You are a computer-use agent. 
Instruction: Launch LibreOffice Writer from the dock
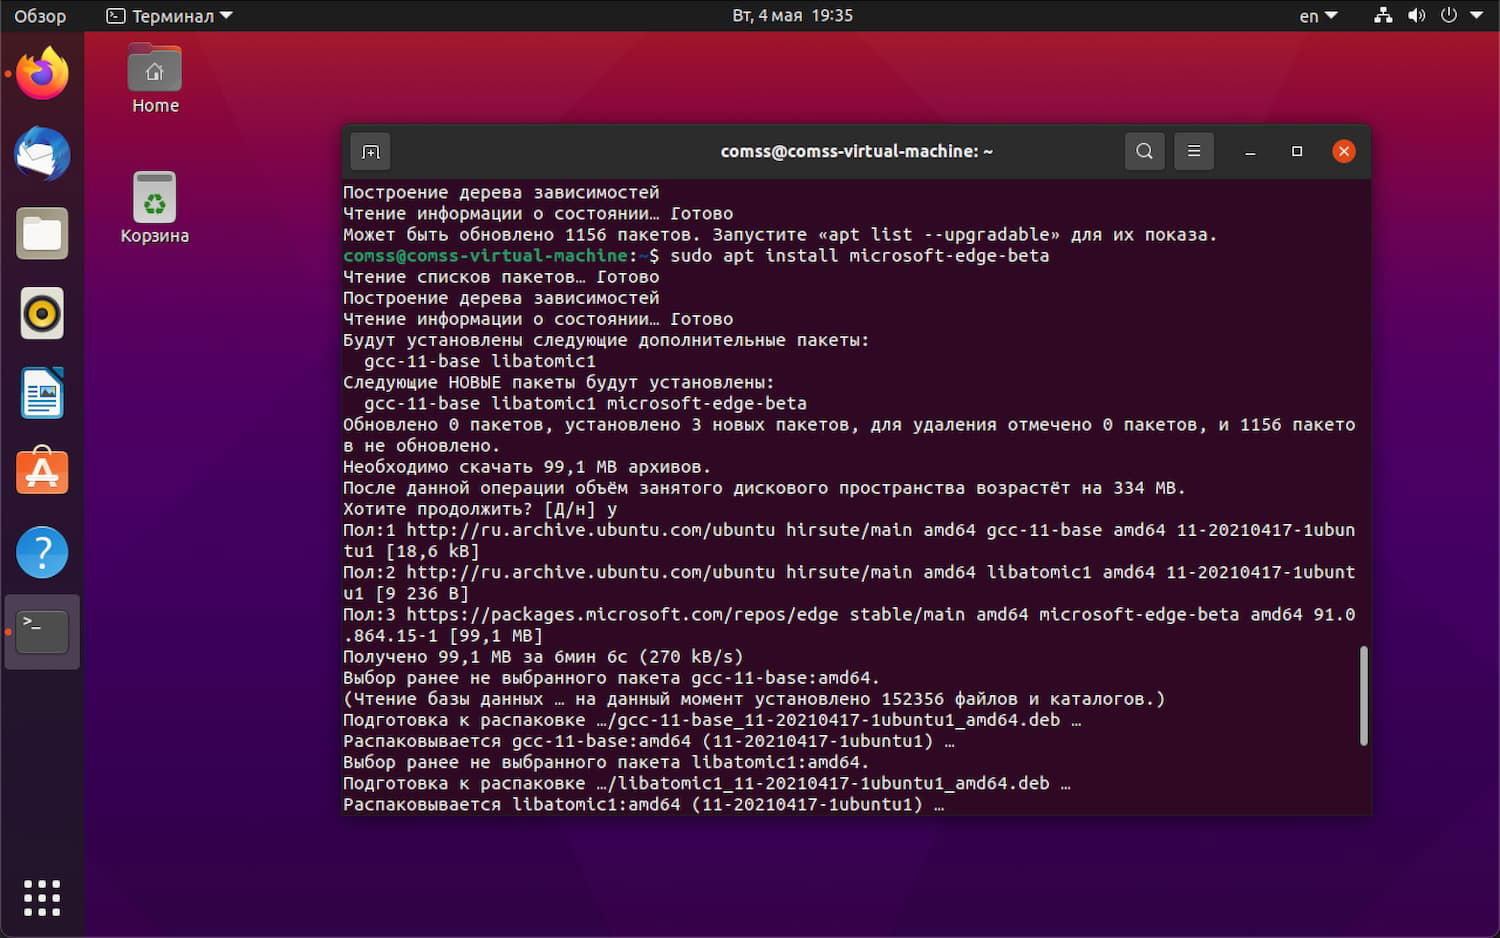[x=41, y=392]
